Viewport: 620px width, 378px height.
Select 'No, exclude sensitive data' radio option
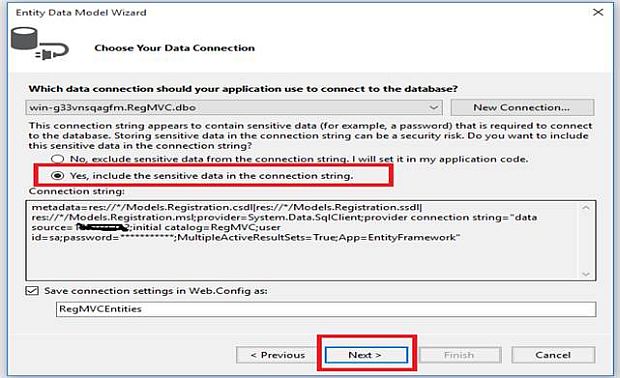58,159
